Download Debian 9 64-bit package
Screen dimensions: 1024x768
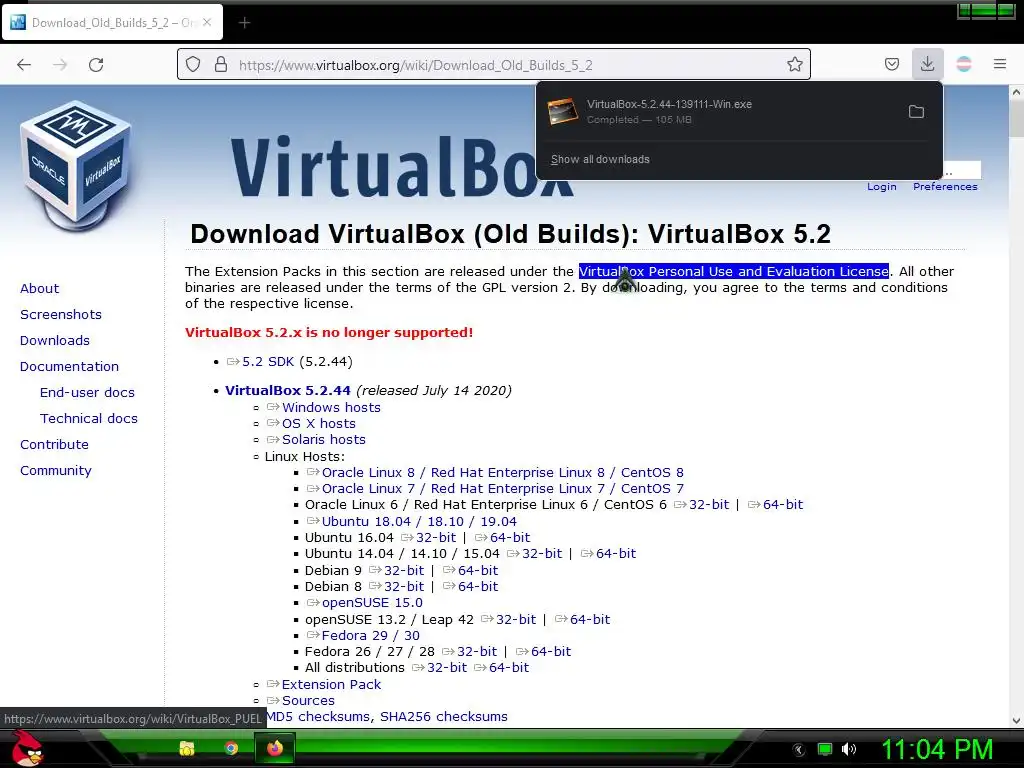coord(478,571)
